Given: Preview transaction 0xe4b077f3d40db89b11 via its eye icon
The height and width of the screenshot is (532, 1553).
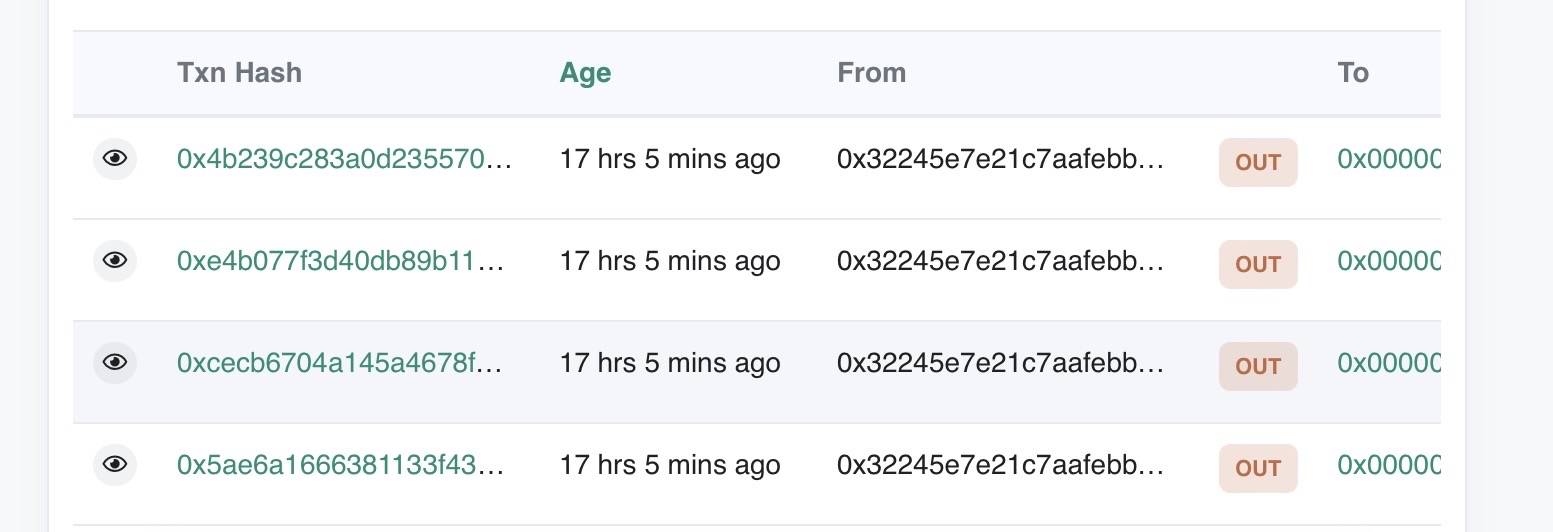Looking at the screenshot, I should point(115,261).
